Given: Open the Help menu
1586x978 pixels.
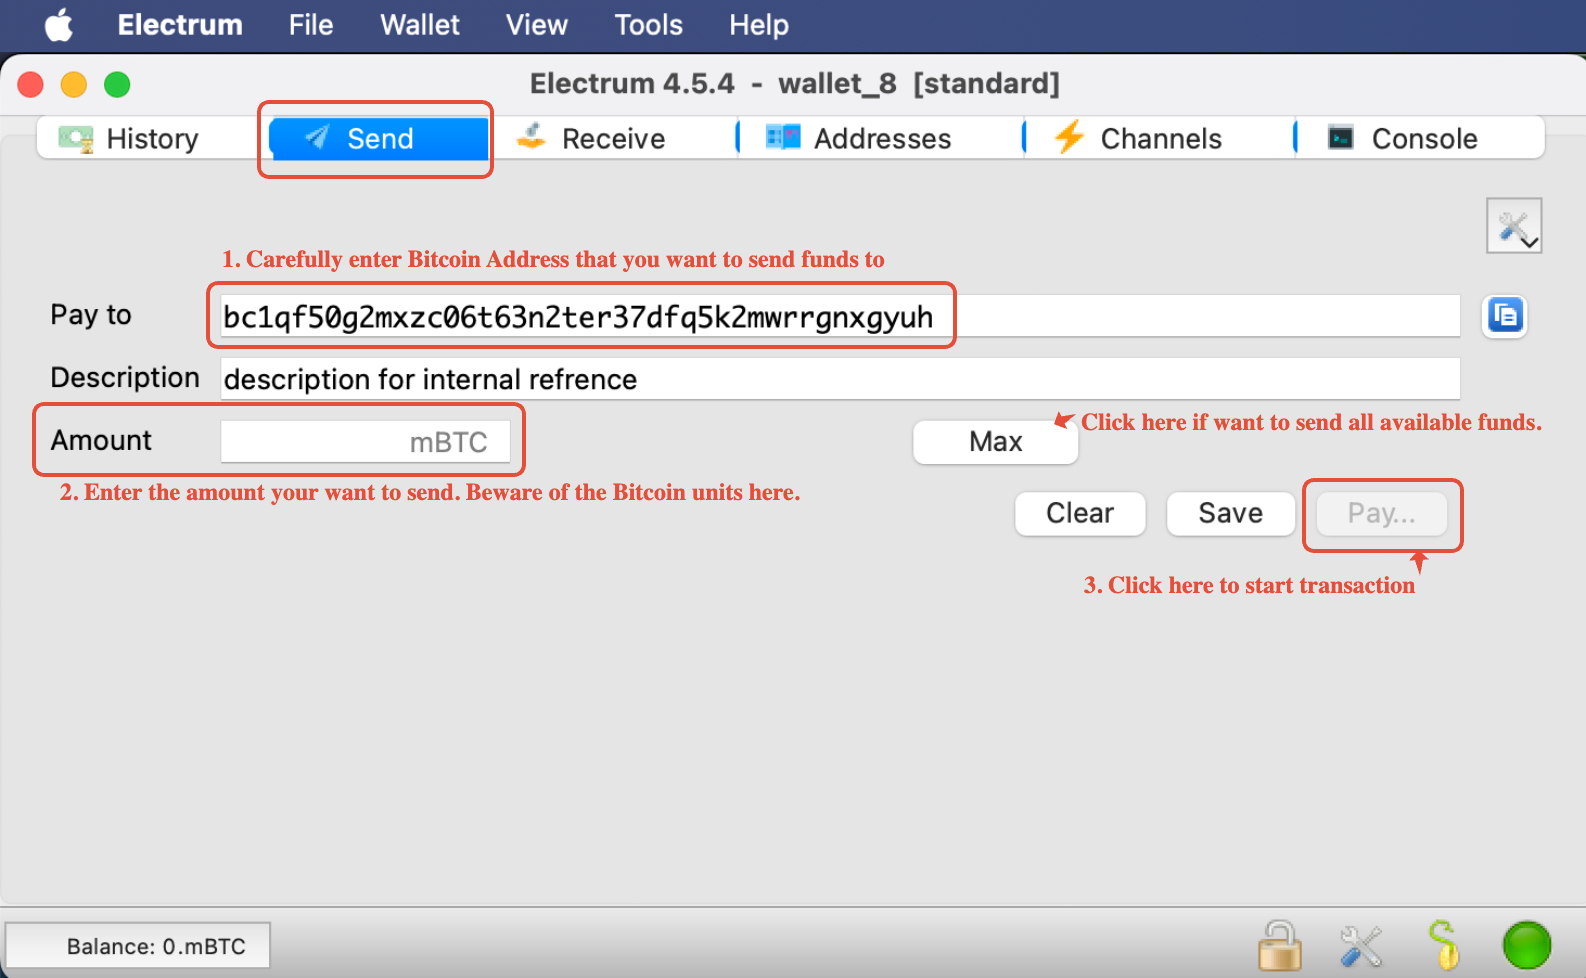Looking at the screenshot, I should (x=759, y=25).
